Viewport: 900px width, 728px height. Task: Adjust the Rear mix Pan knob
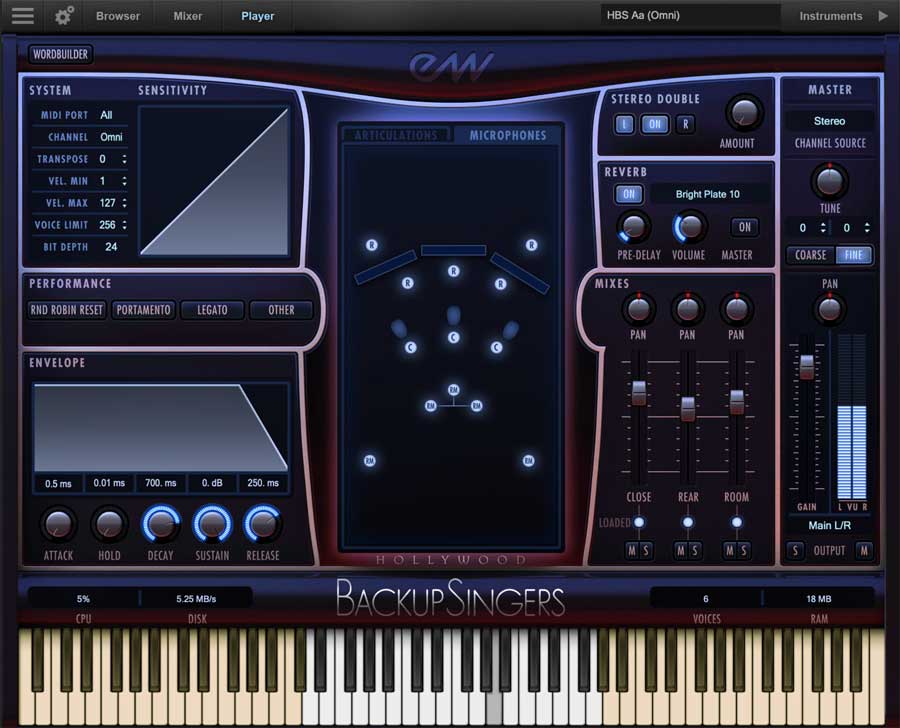click(x=688, y=308)
